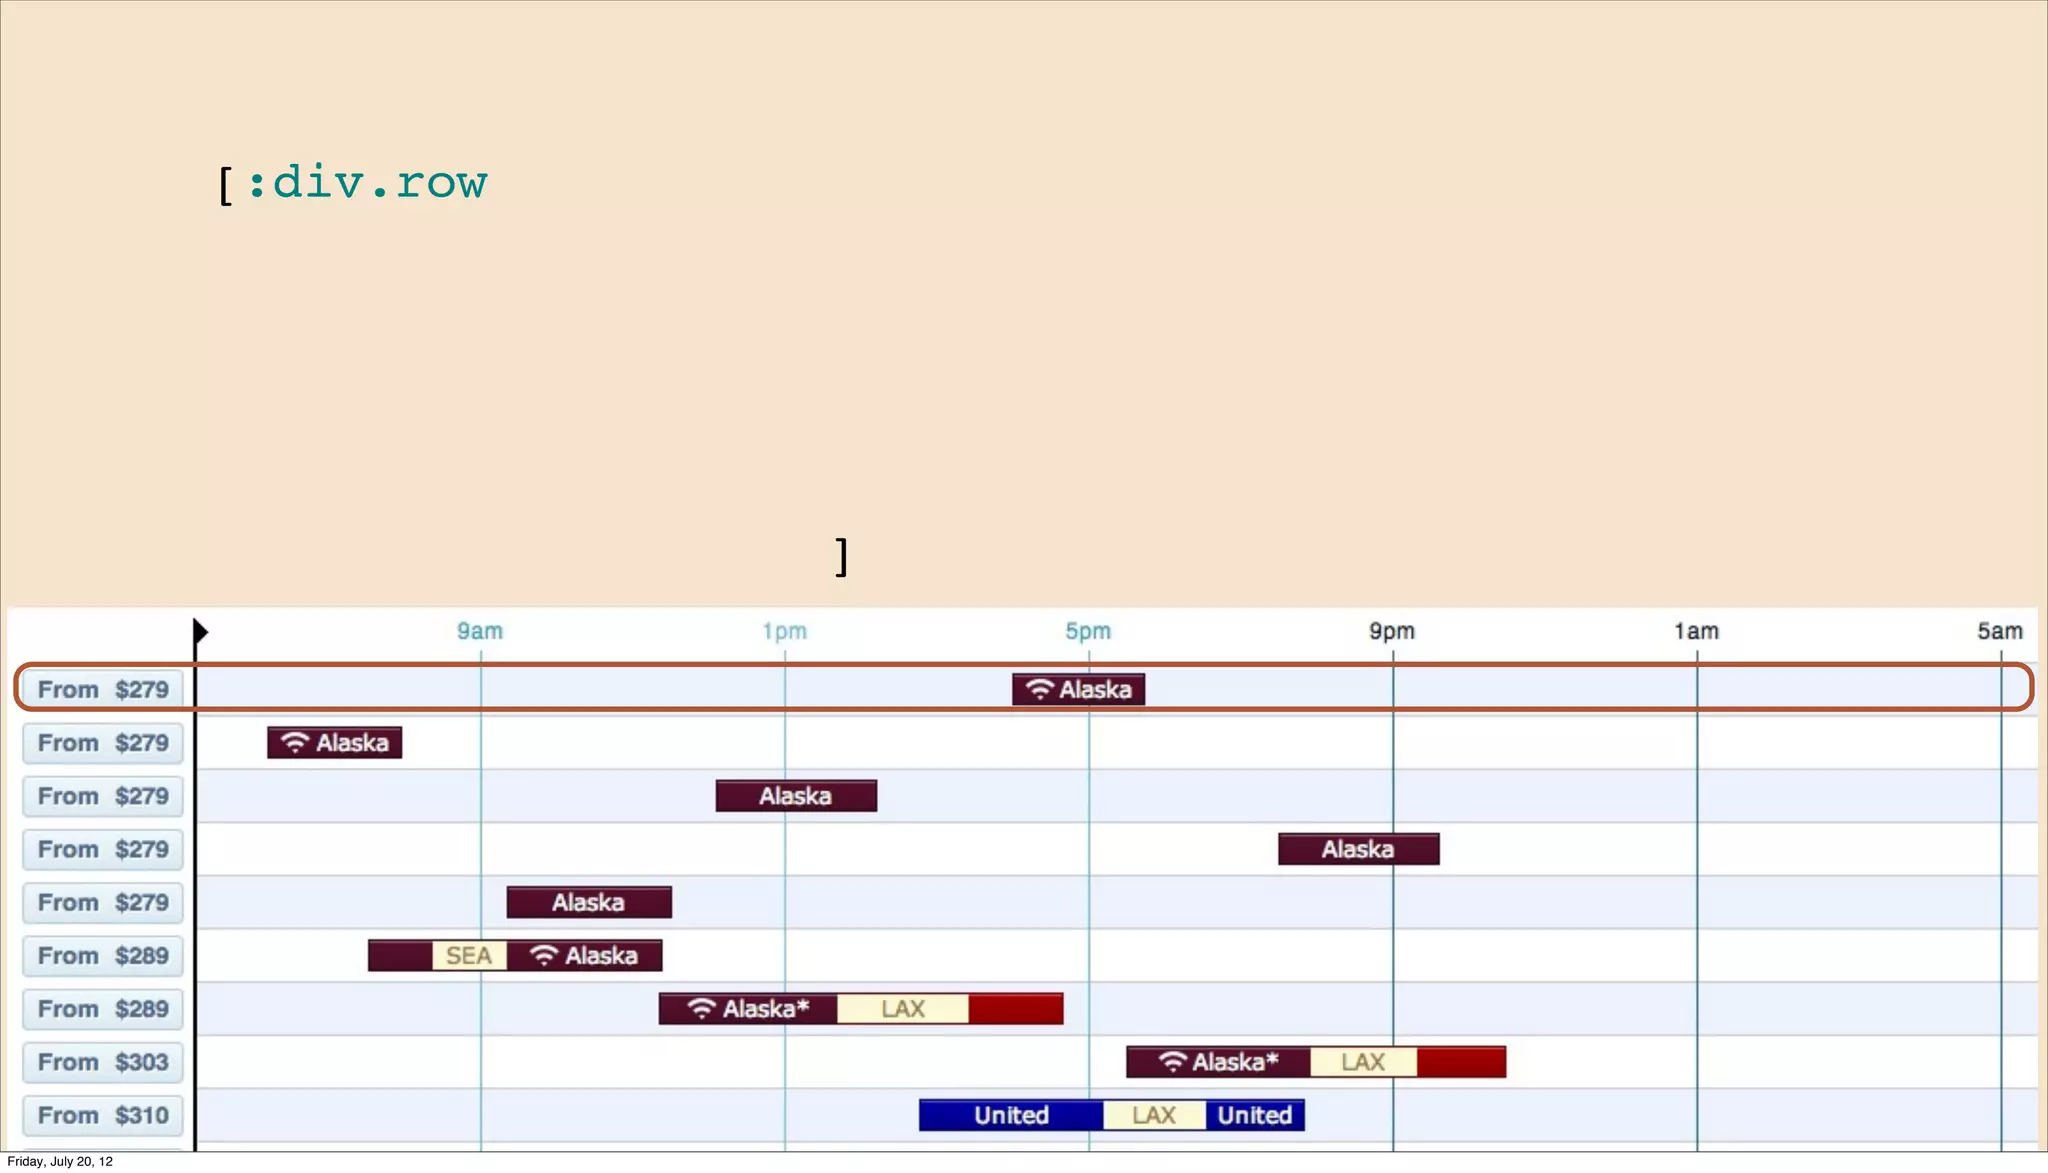Click the Alaska* segment in the $303 row

pos(1218,1062)
